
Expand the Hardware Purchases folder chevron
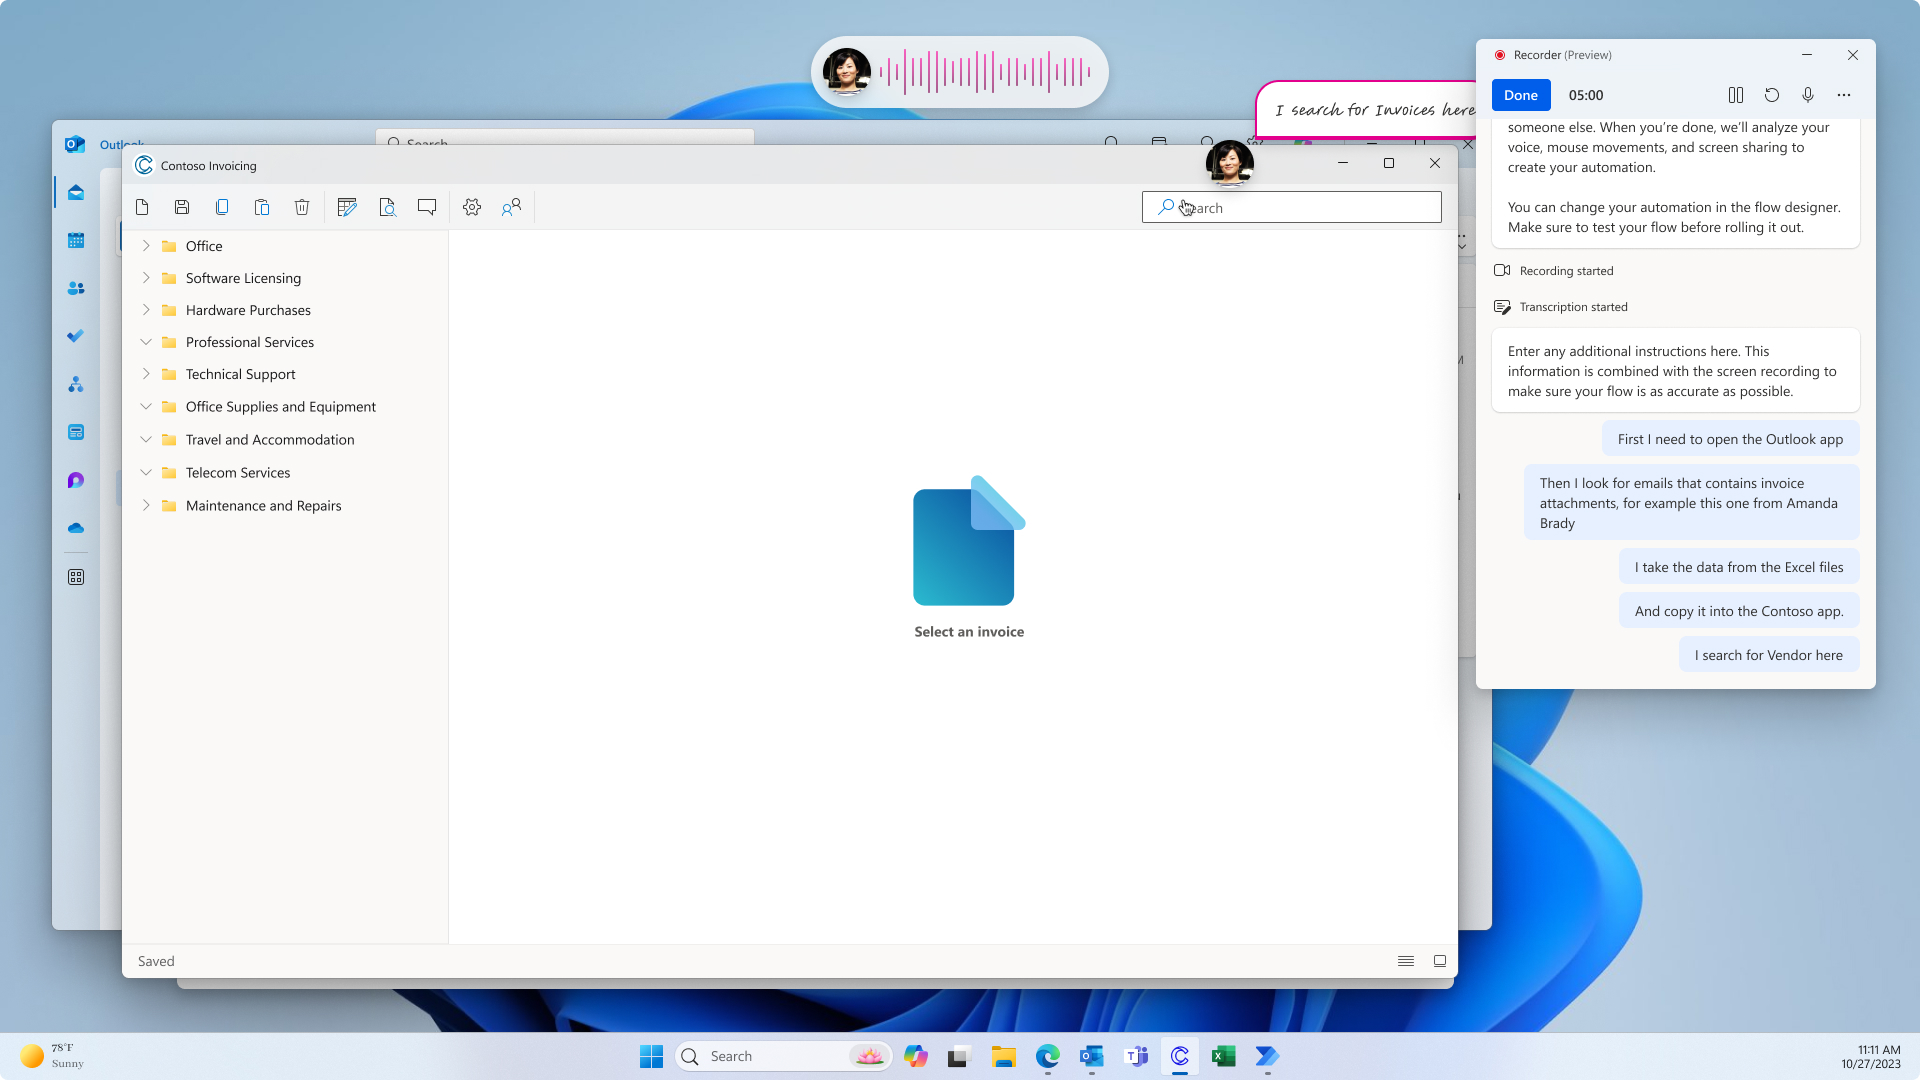(x=146, y=309)
